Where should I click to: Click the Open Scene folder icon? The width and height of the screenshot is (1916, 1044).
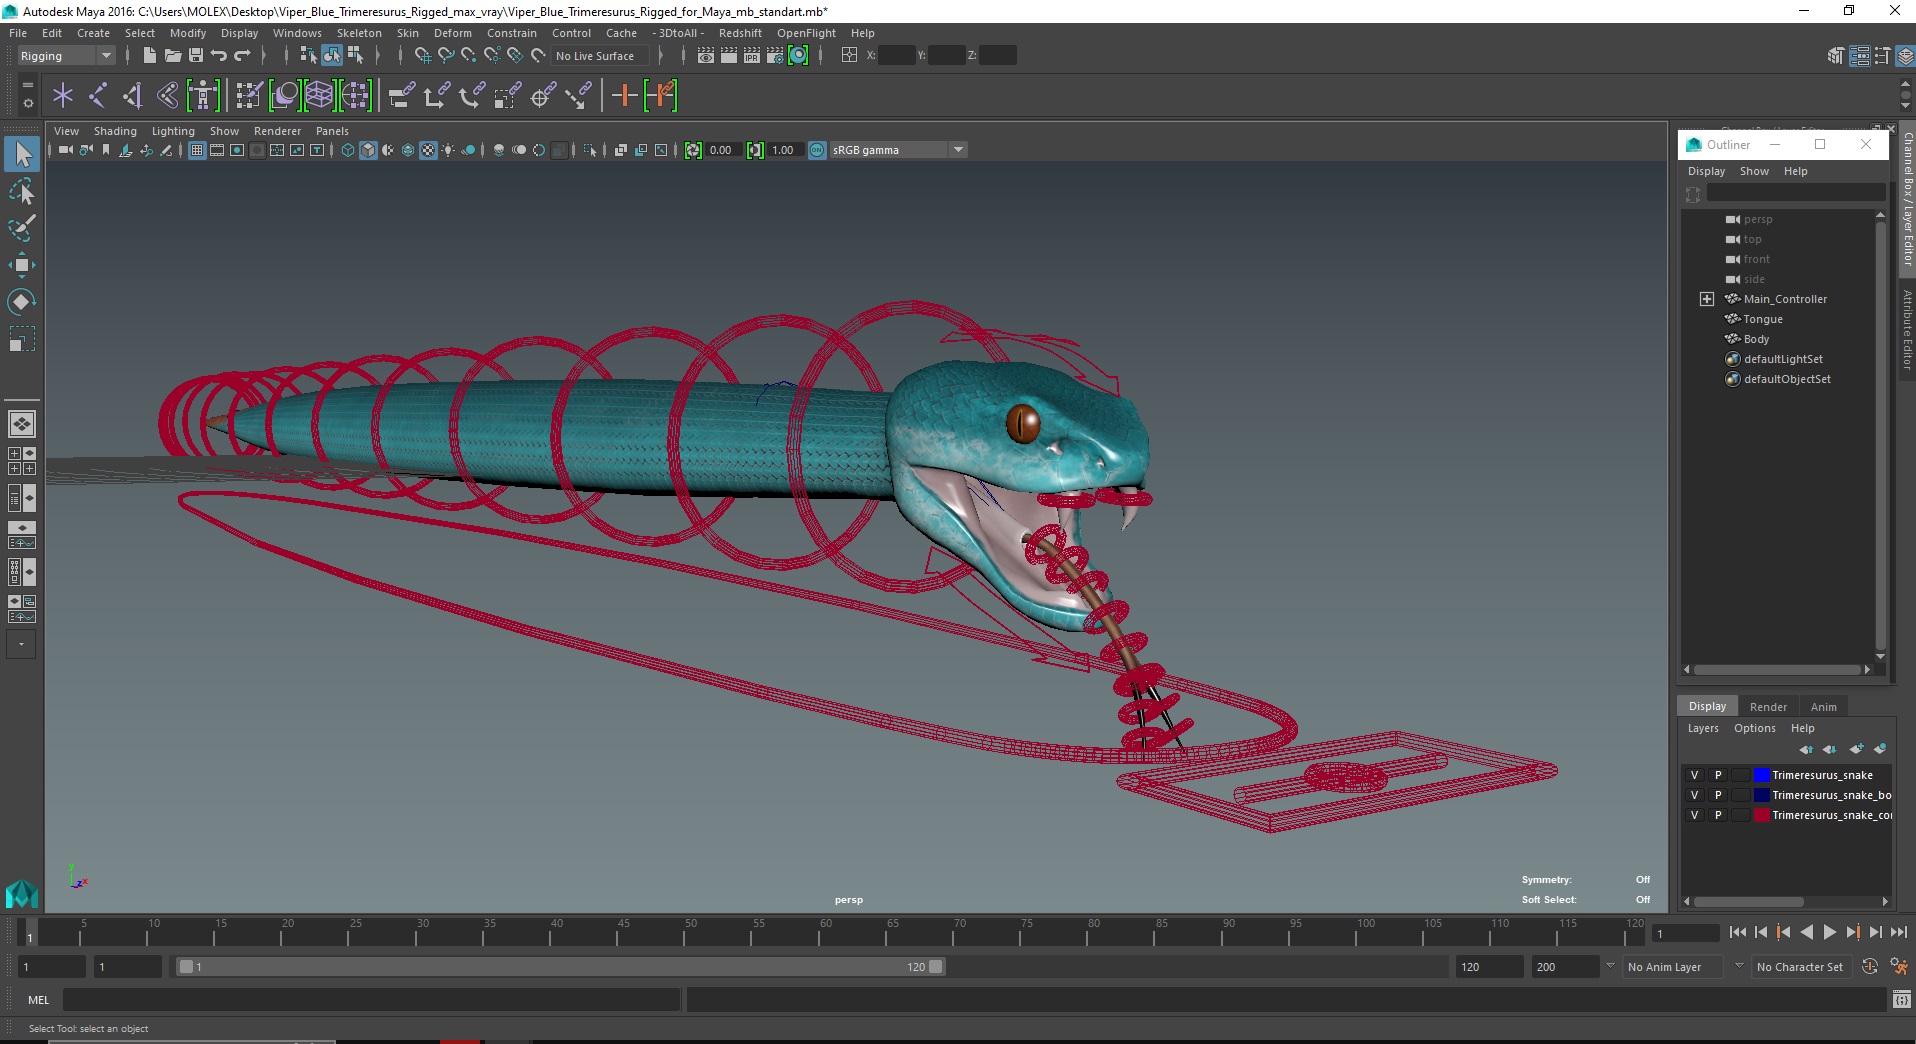(x=173, y=56)
